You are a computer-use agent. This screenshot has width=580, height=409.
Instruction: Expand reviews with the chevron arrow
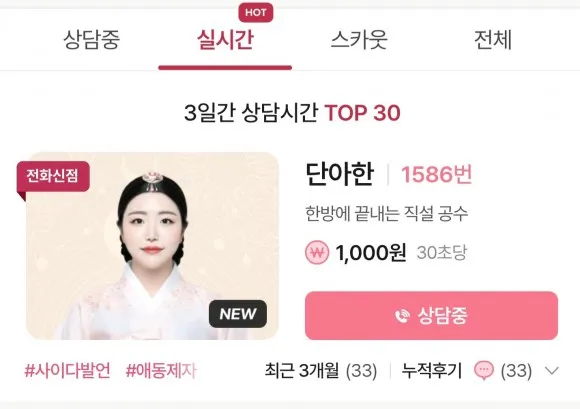(552, 371)
